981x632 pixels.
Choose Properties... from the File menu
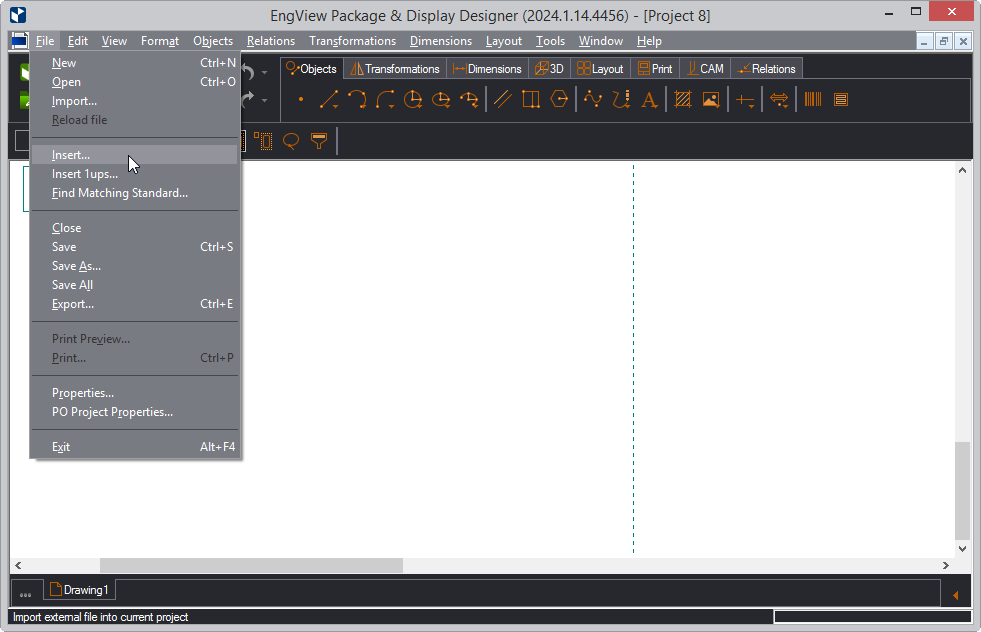(135, 393)
